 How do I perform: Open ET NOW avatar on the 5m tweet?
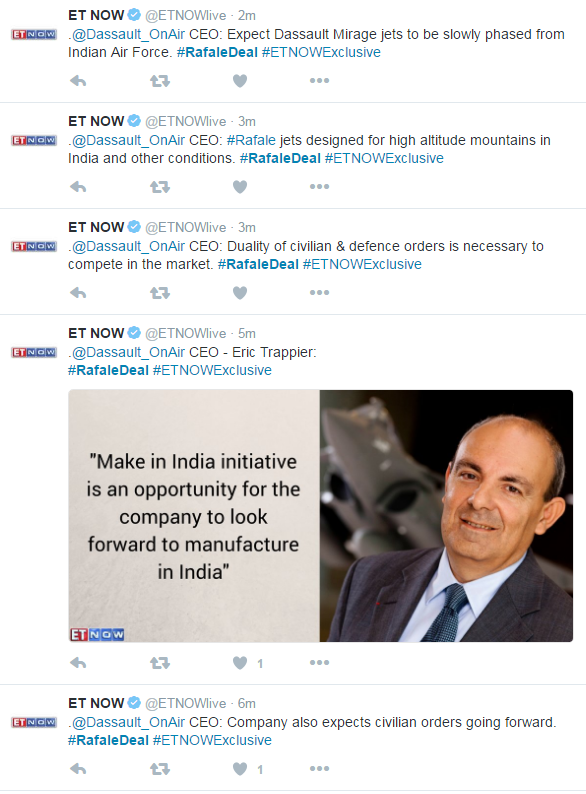[34, 352]
